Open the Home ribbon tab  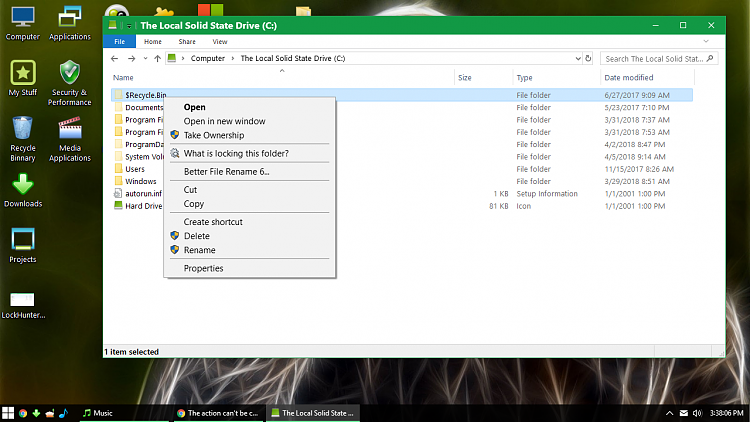click(x=153, y=42)
